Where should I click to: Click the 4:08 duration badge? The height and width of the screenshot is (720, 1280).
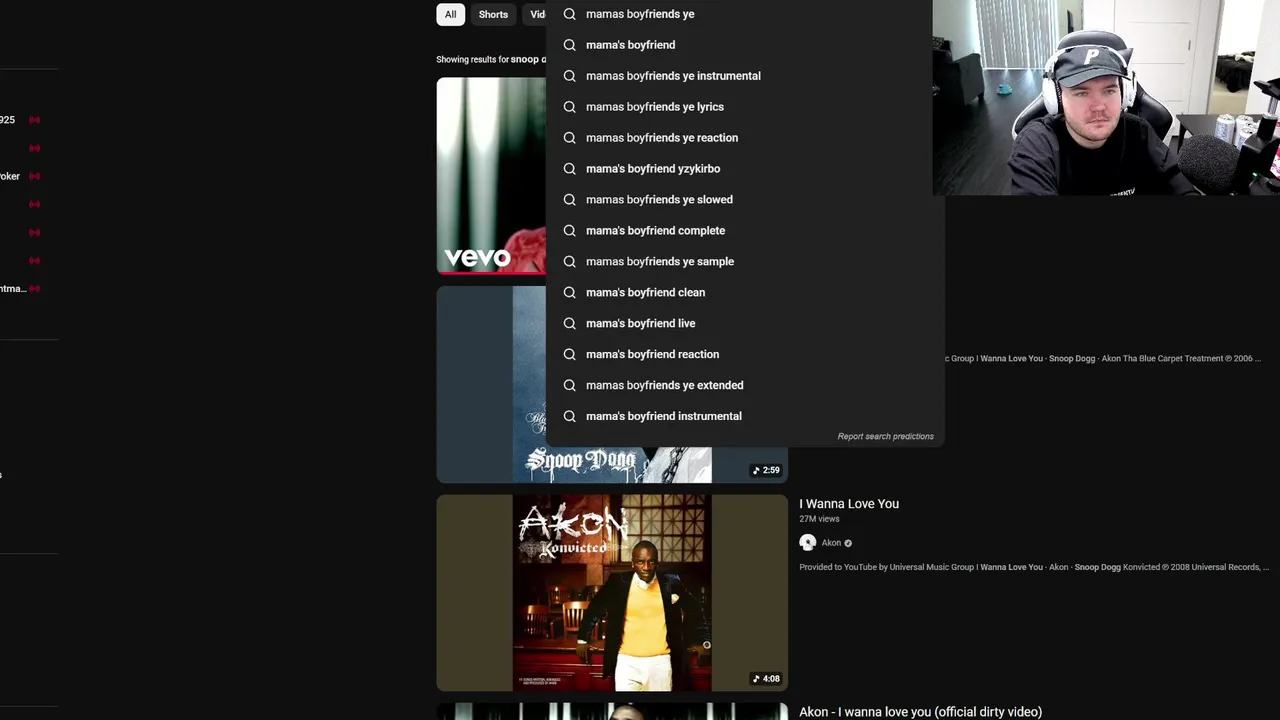766,679
